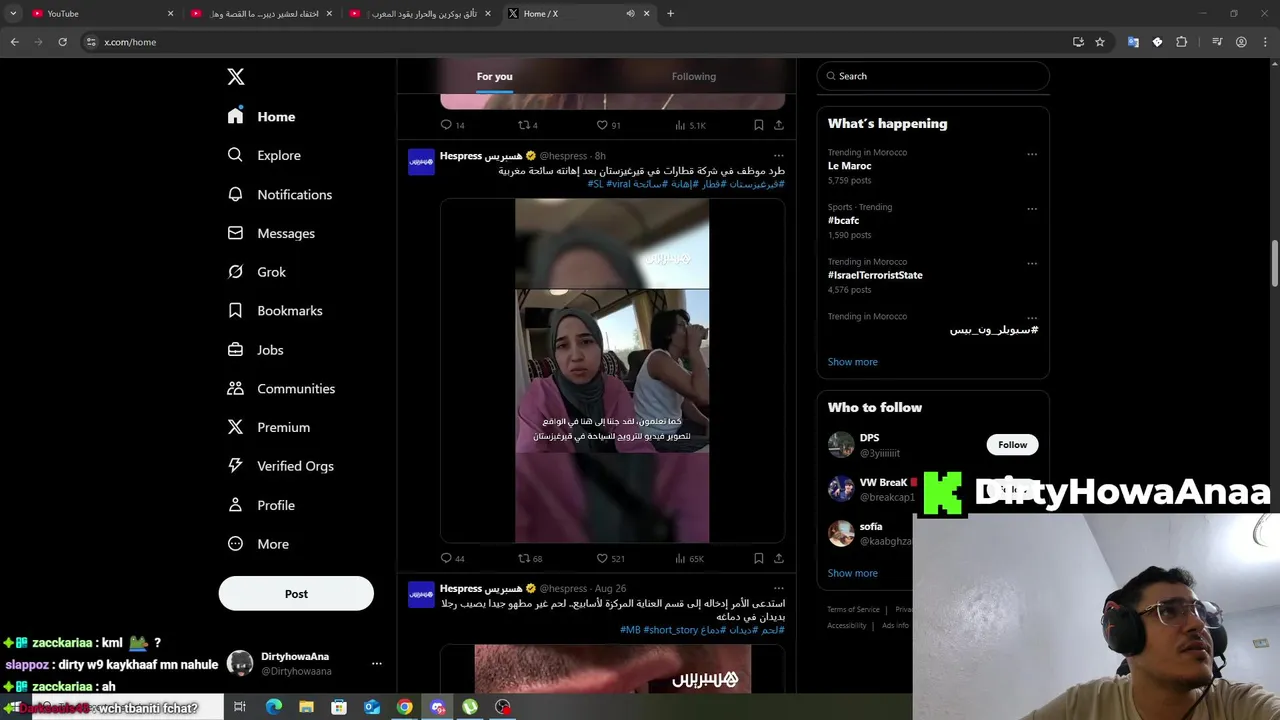Open Hespress avatar on 8h post
Image resolution: width=1280 pixels, height=720 pixels.
421,162
